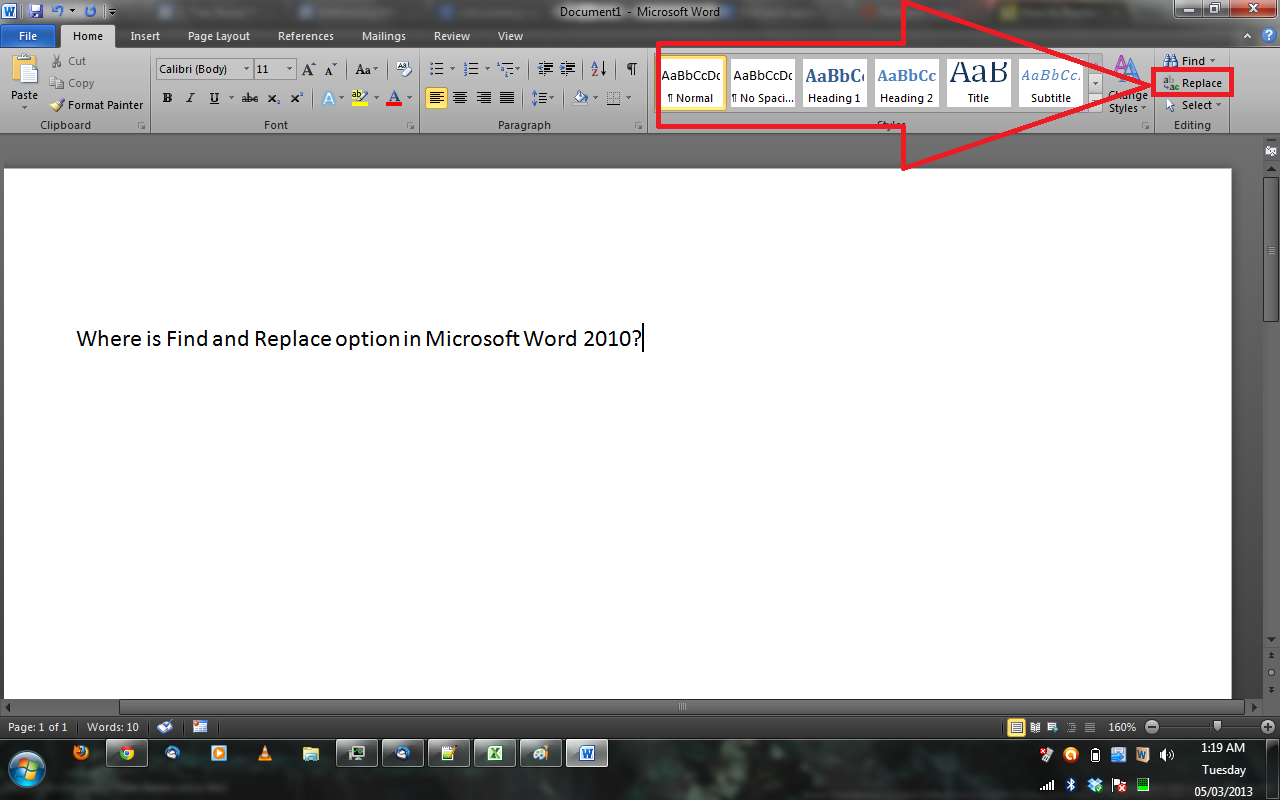Save the document from Quick Access Toolbar
The height and width of the screenshot is (800, 1280).
[36, 11]
